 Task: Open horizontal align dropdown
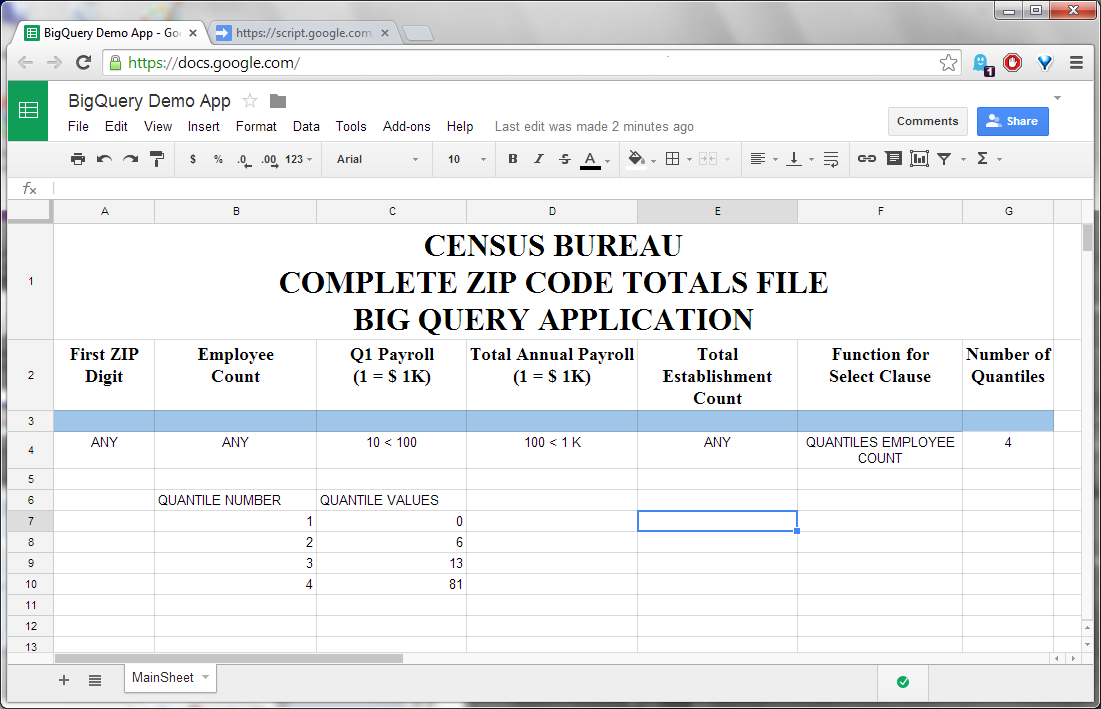click(763, 159)
